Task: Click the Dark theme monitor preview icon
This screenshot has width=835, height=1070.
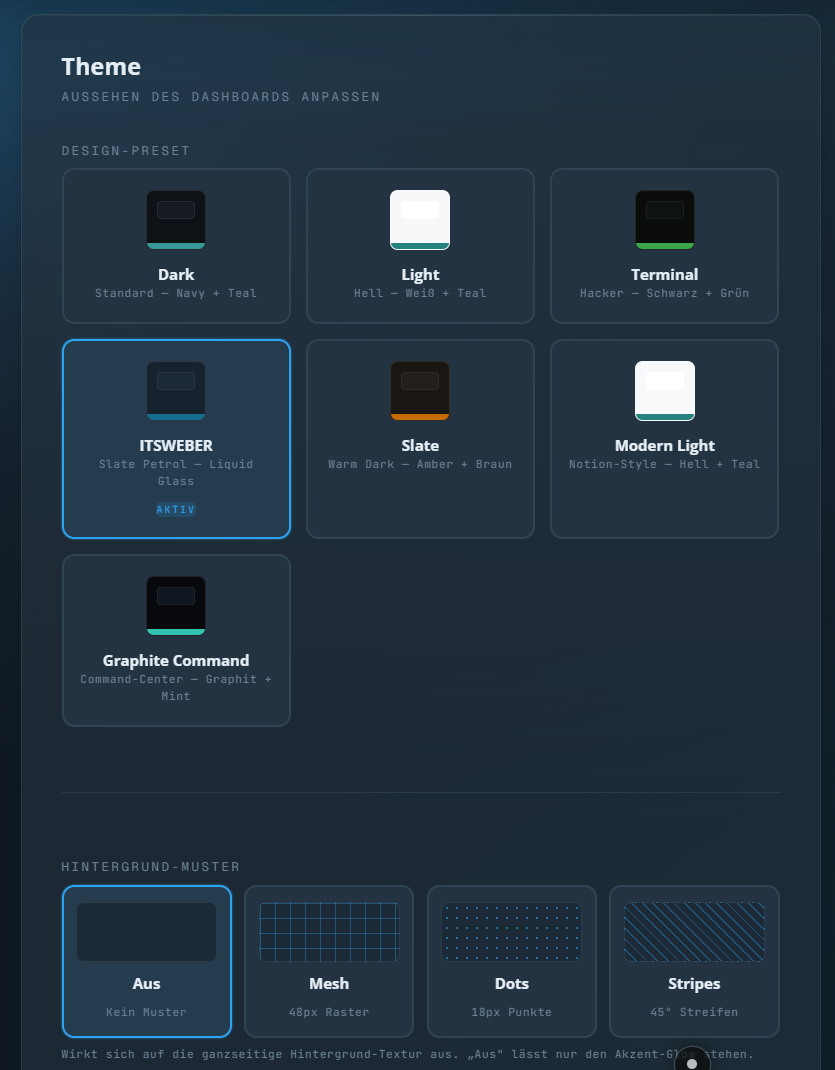Action: pos(176,219)
